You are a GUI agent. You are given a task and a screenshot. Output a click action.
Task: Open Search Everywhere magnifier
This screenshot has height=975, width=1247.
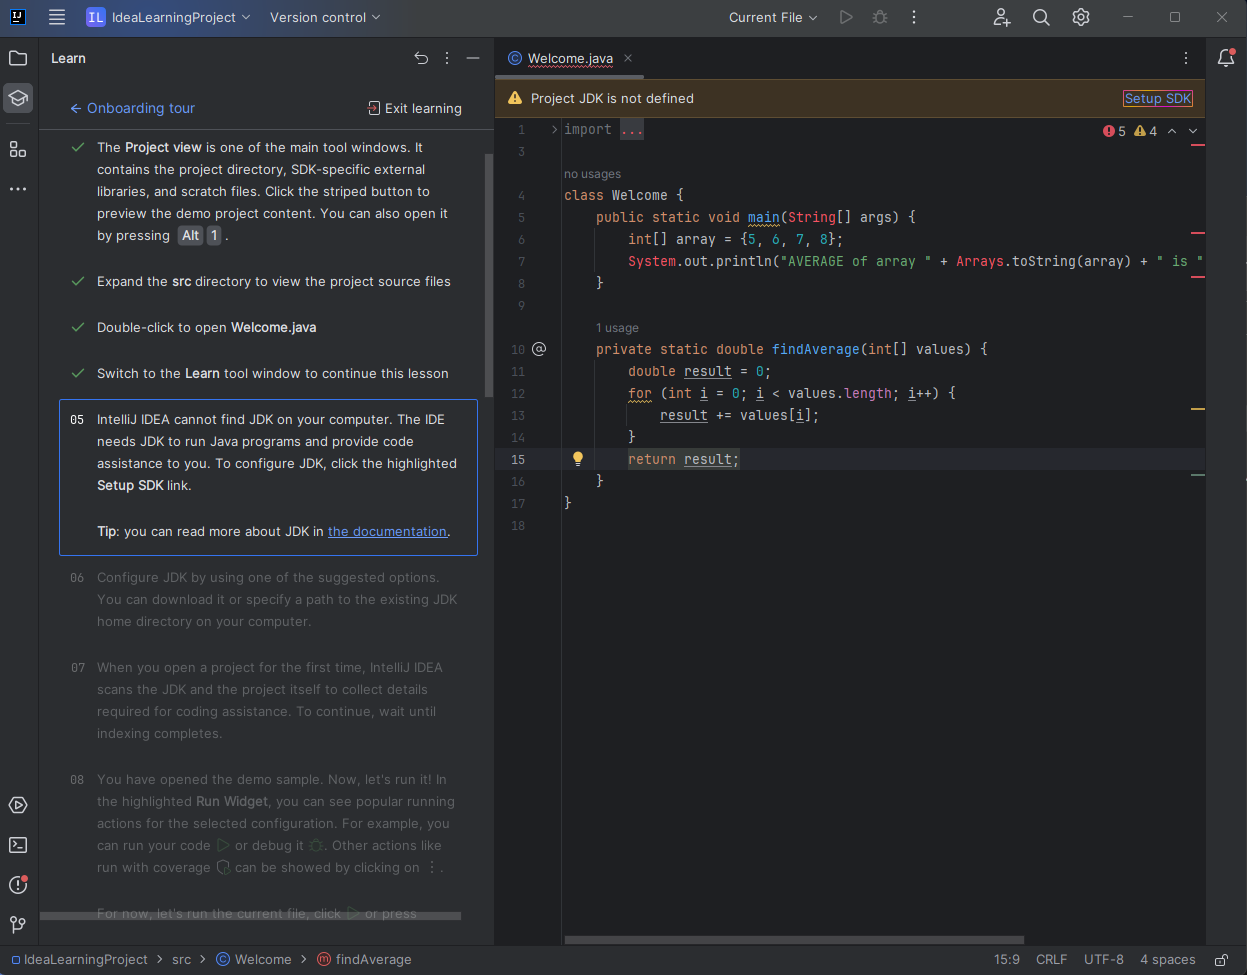tap(1041, 17)
